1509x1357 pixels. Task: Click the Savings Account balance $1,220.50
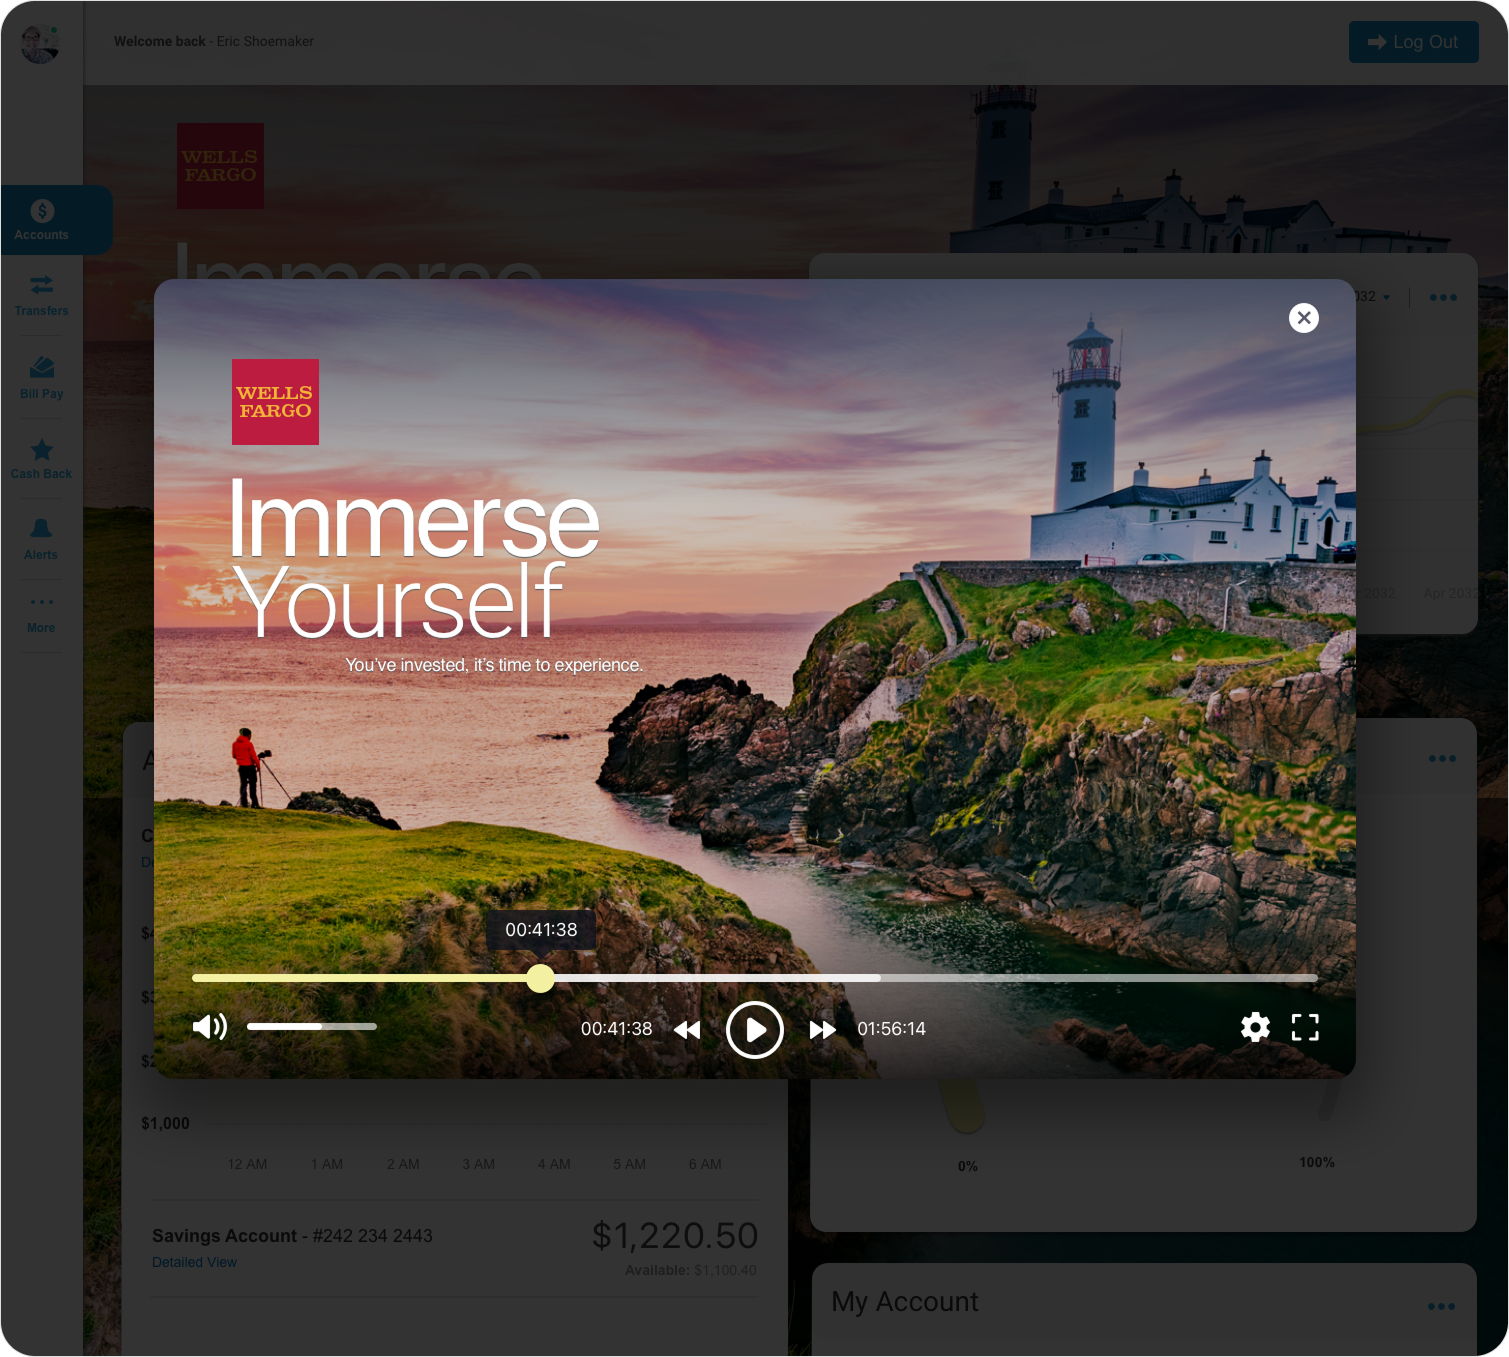(x=675, y=1236)
